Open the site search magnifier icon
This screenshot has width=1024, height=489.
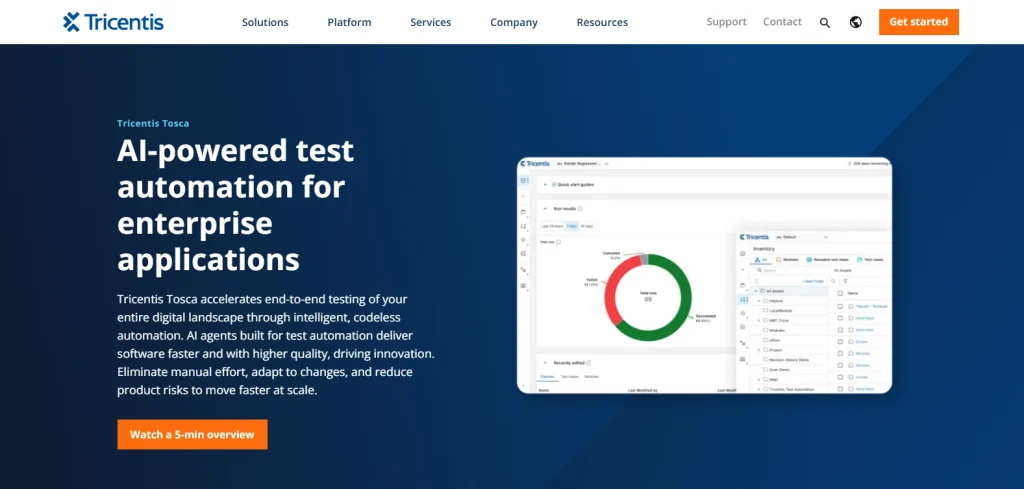click(825, 23)
